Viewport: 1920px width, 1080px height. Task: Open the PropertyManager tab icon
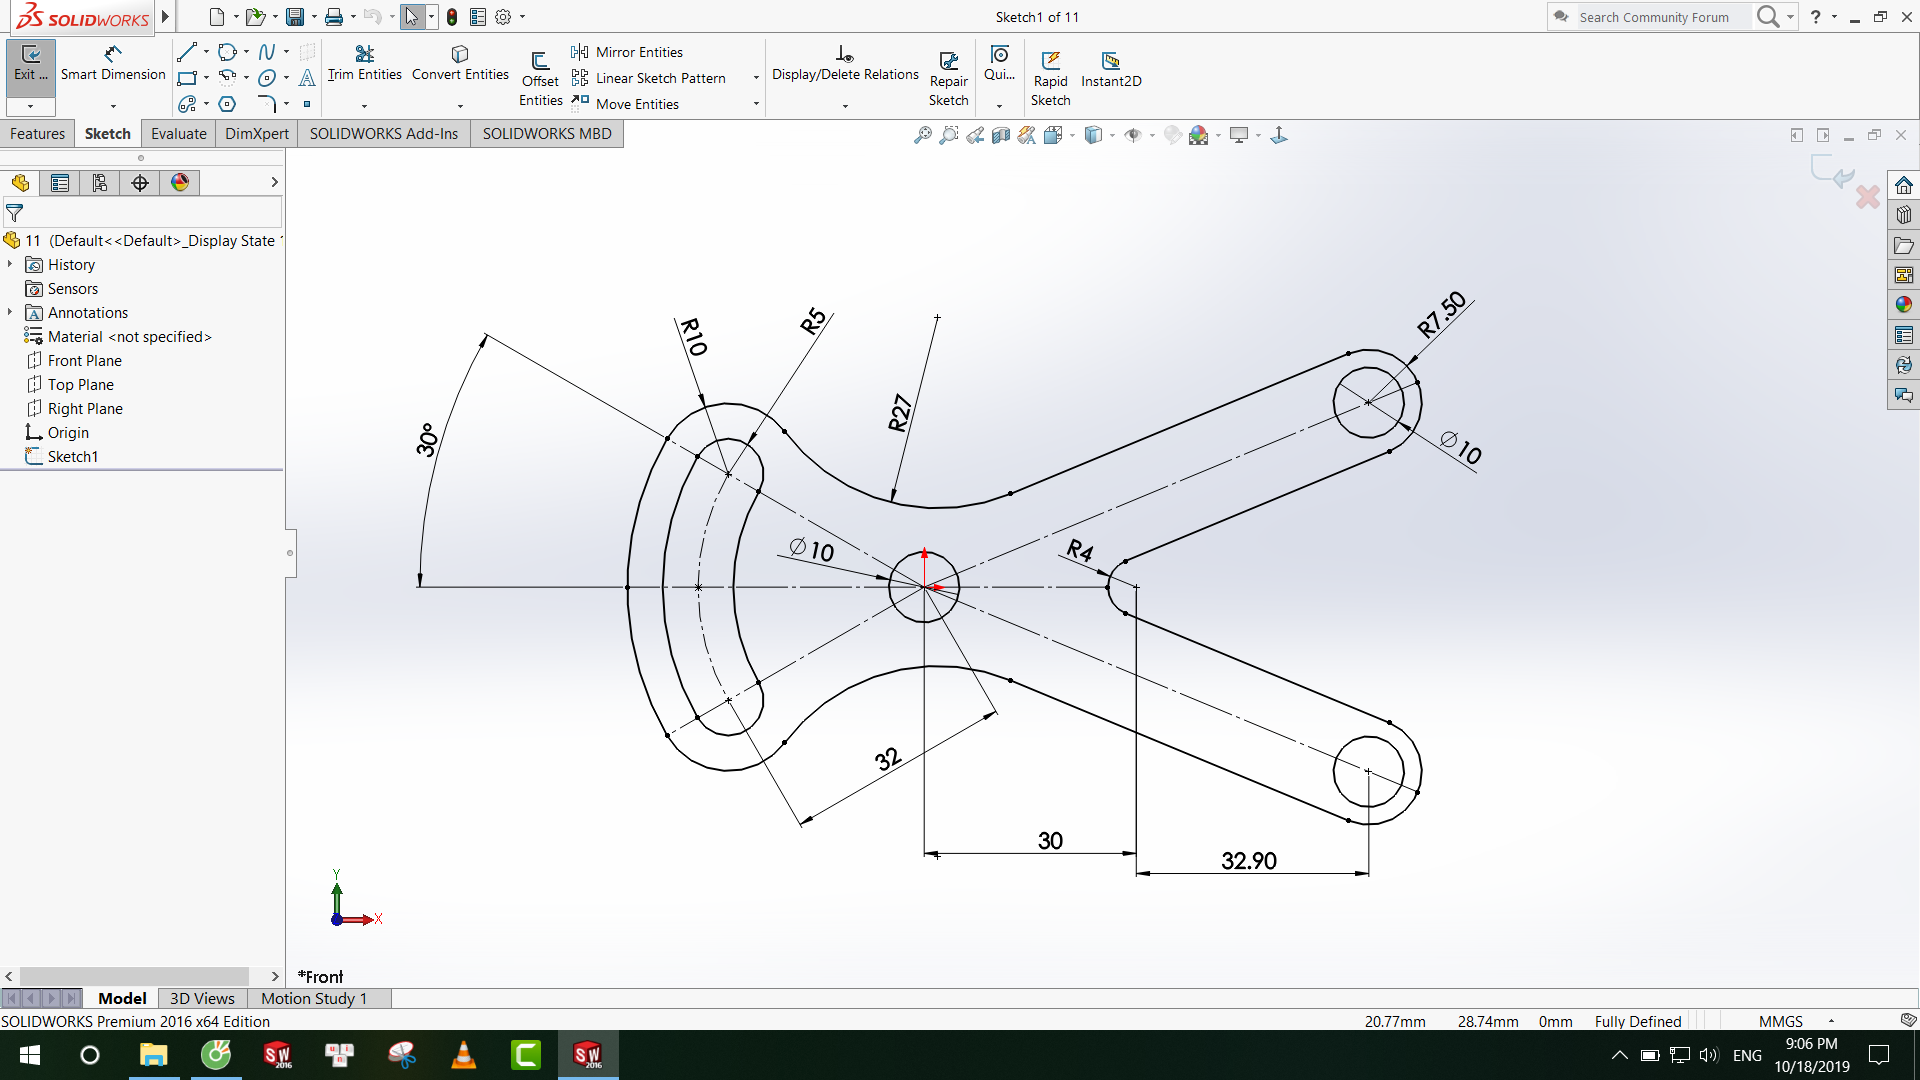(60, 183)
